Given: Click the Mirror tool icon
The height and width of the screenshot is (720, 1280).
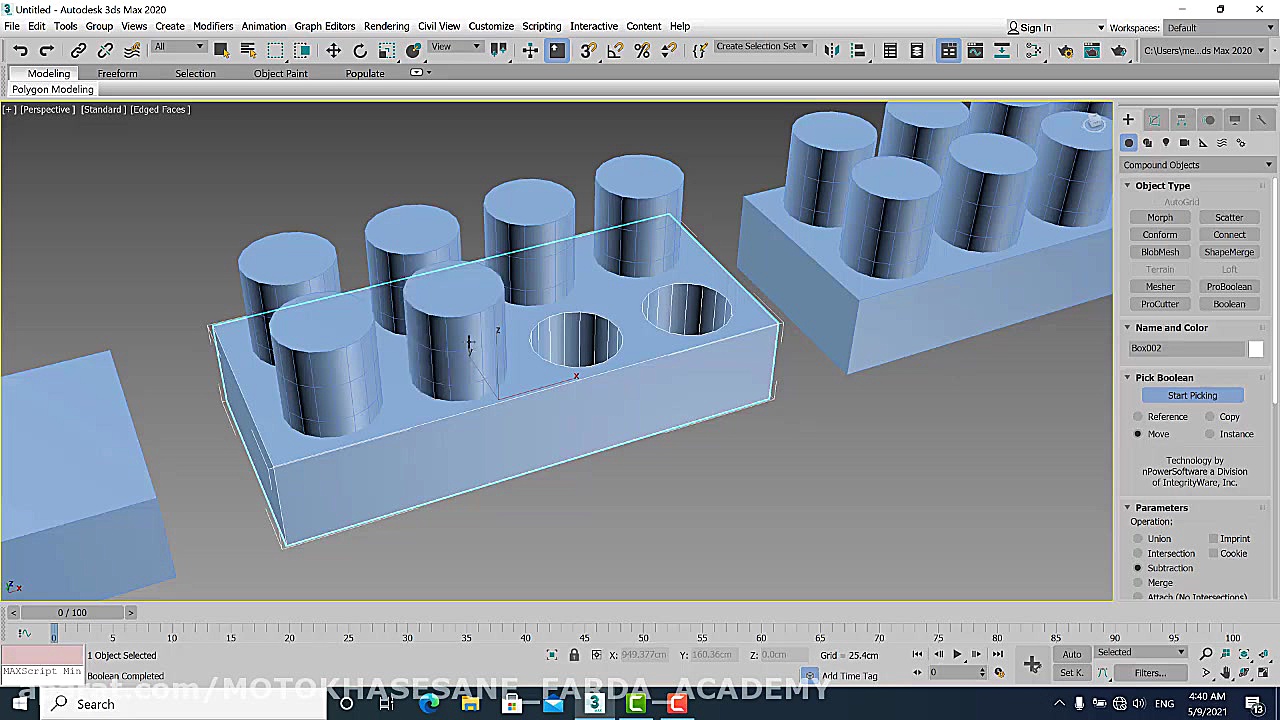Looking at the screenshot, I should 831,50.
